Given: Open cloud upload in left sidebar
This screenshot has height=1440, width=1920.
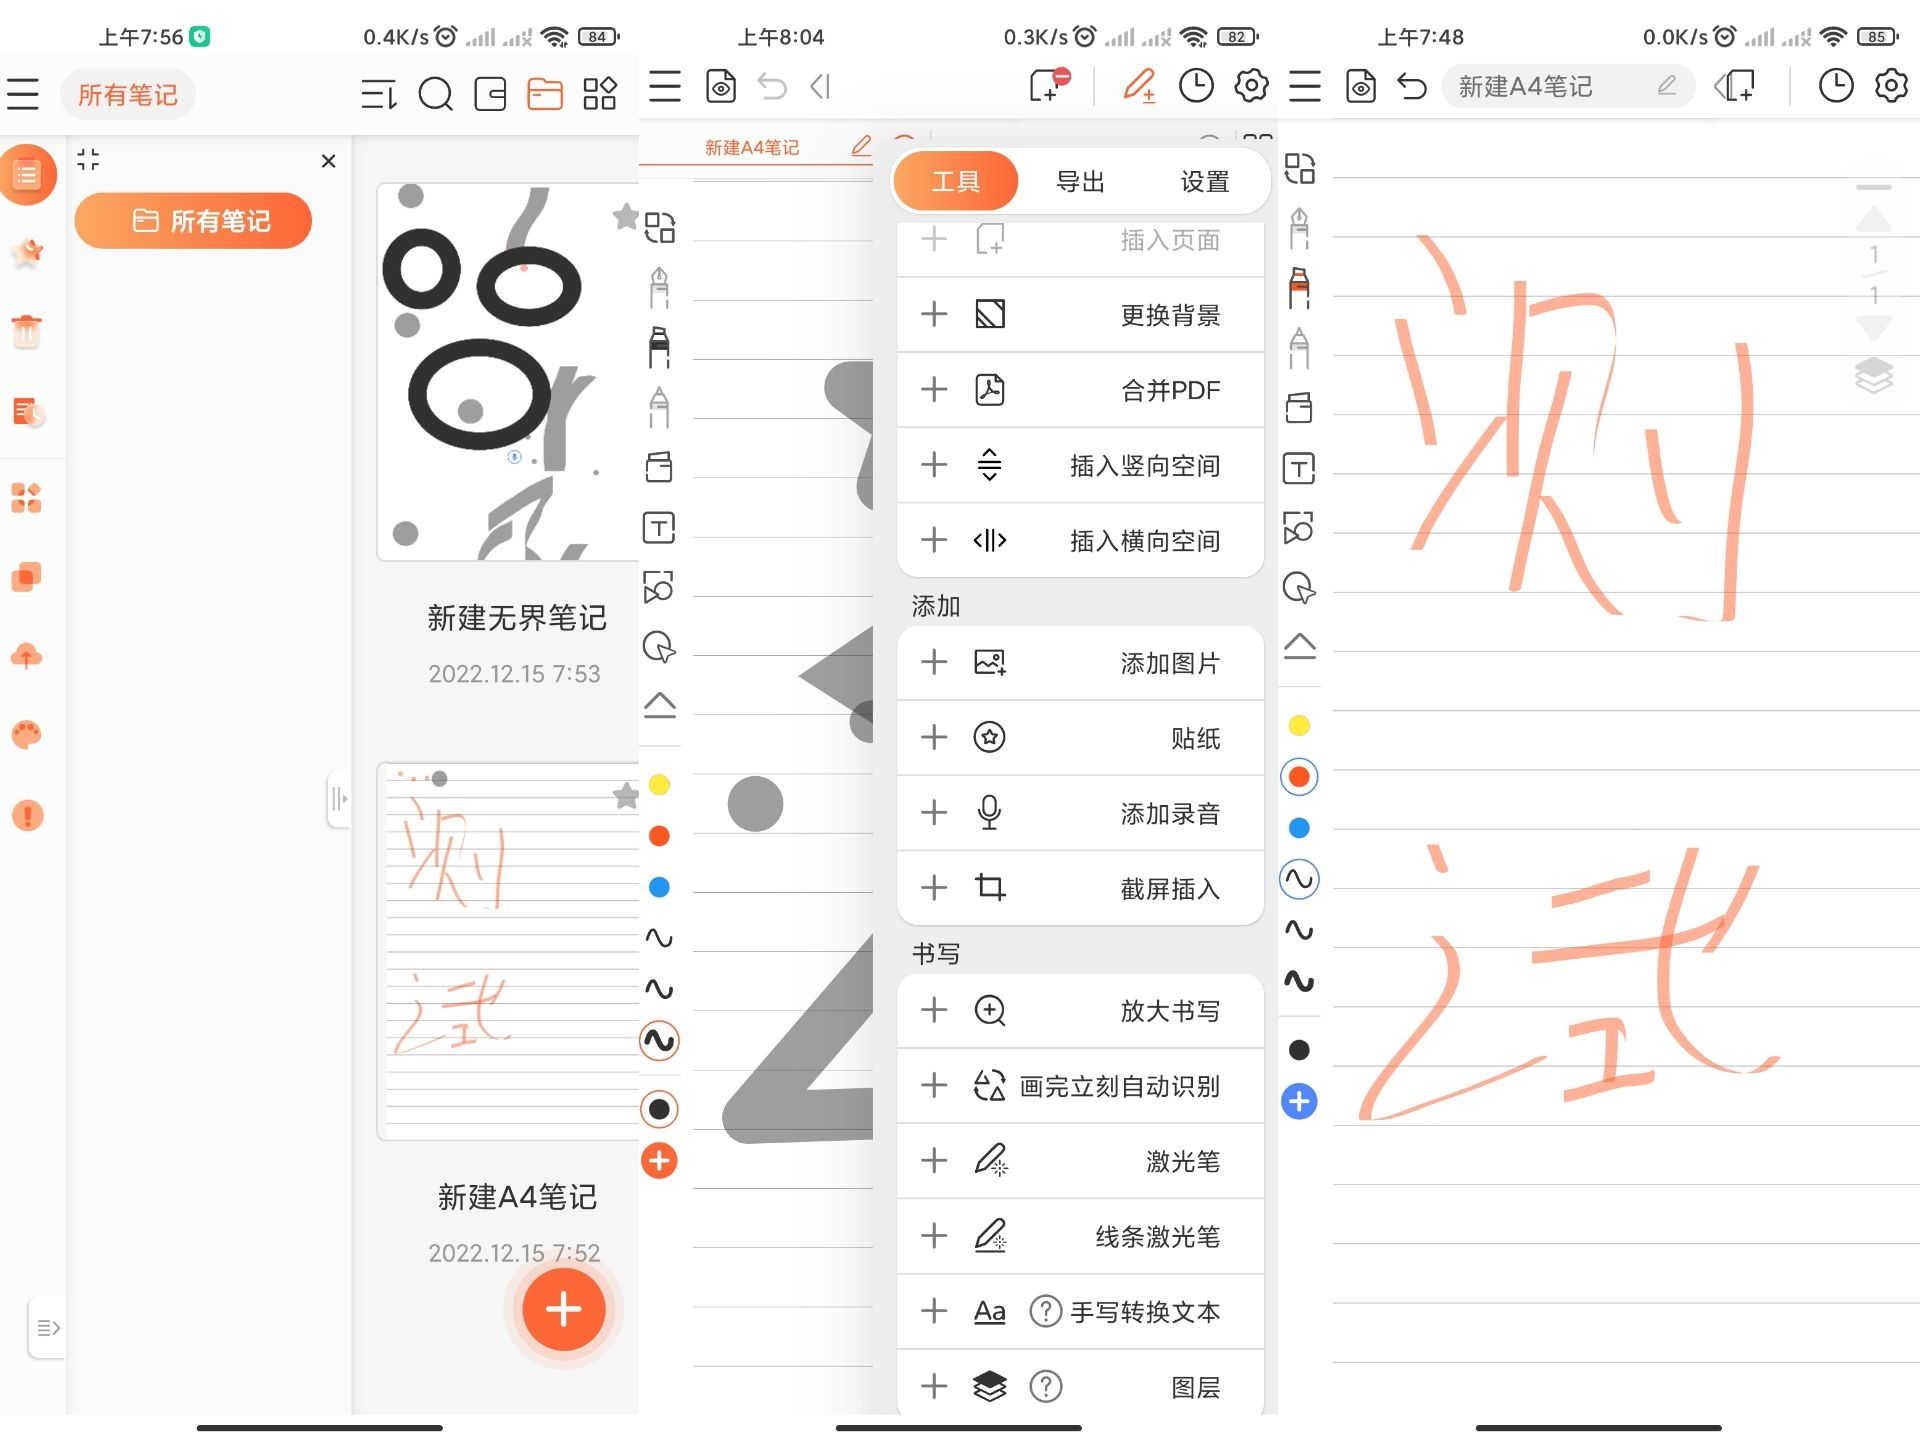Looking at the screenshot, I should tap(27, 656).
